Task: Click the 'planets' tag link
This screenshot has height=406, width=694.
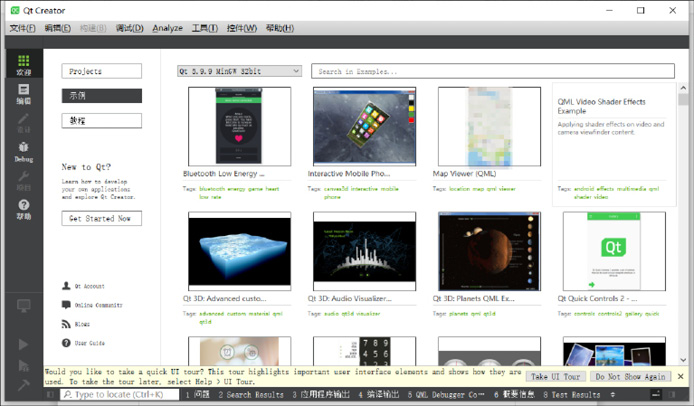Action: tap(459, 314)
